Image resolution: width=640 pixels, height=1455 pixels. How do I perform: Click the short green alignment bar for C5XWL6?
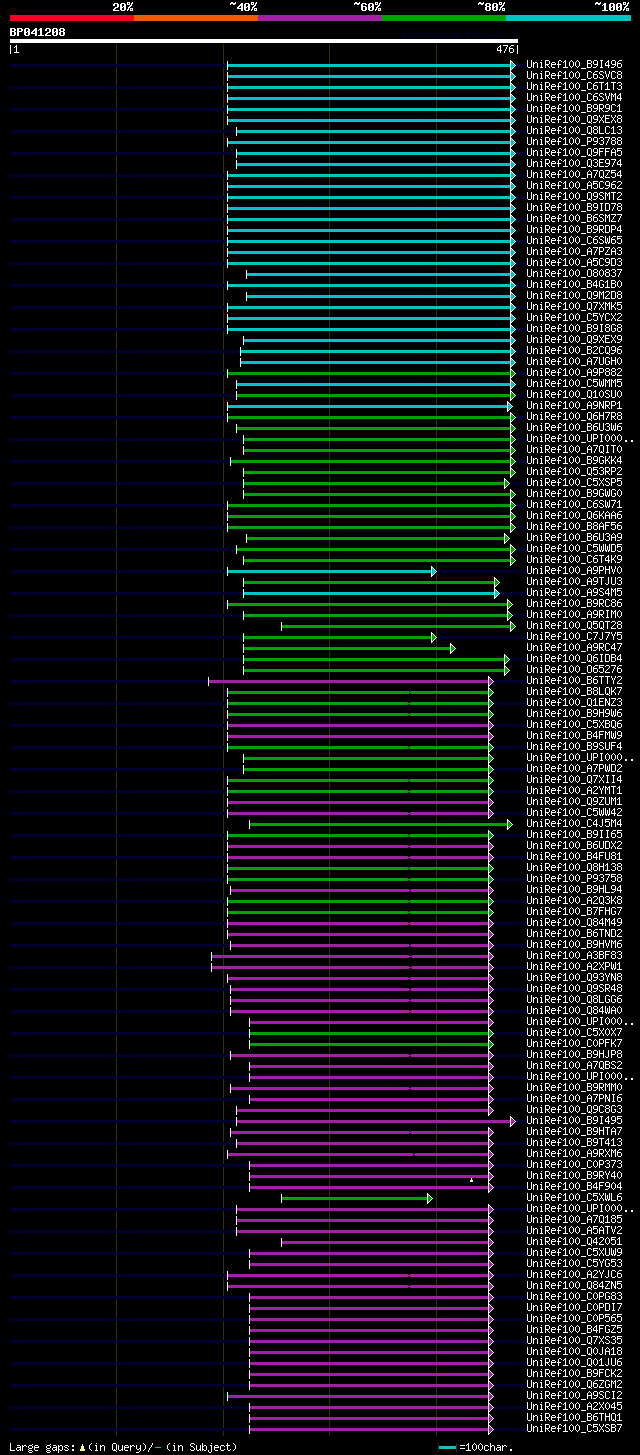[356, 1198]
